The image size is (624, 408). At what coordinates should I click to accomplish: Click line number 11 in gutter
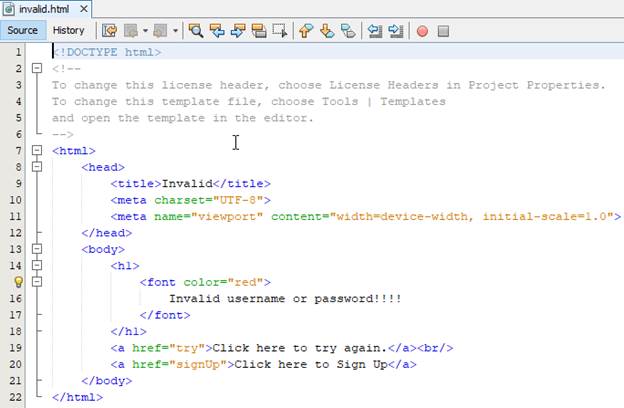pos(15,217)
